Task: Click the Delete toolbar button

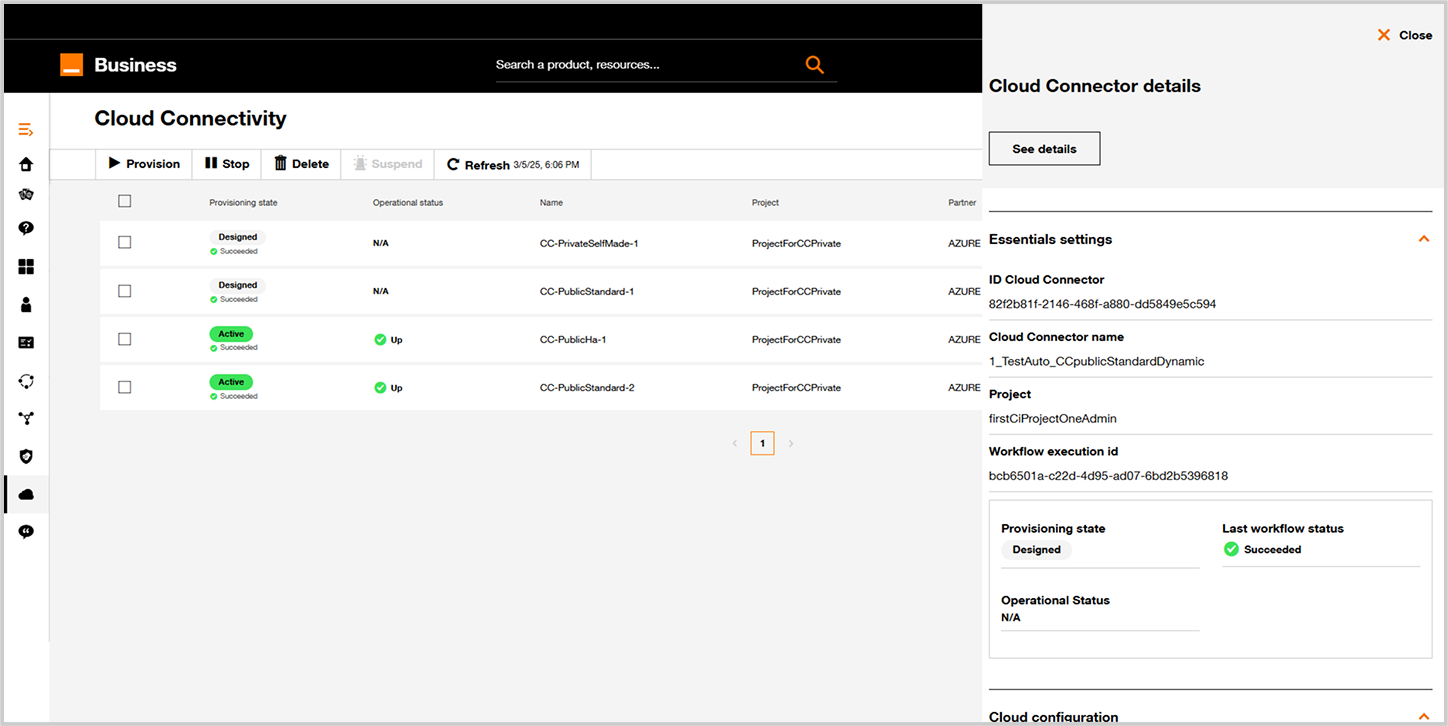Action: pos(301,164)
